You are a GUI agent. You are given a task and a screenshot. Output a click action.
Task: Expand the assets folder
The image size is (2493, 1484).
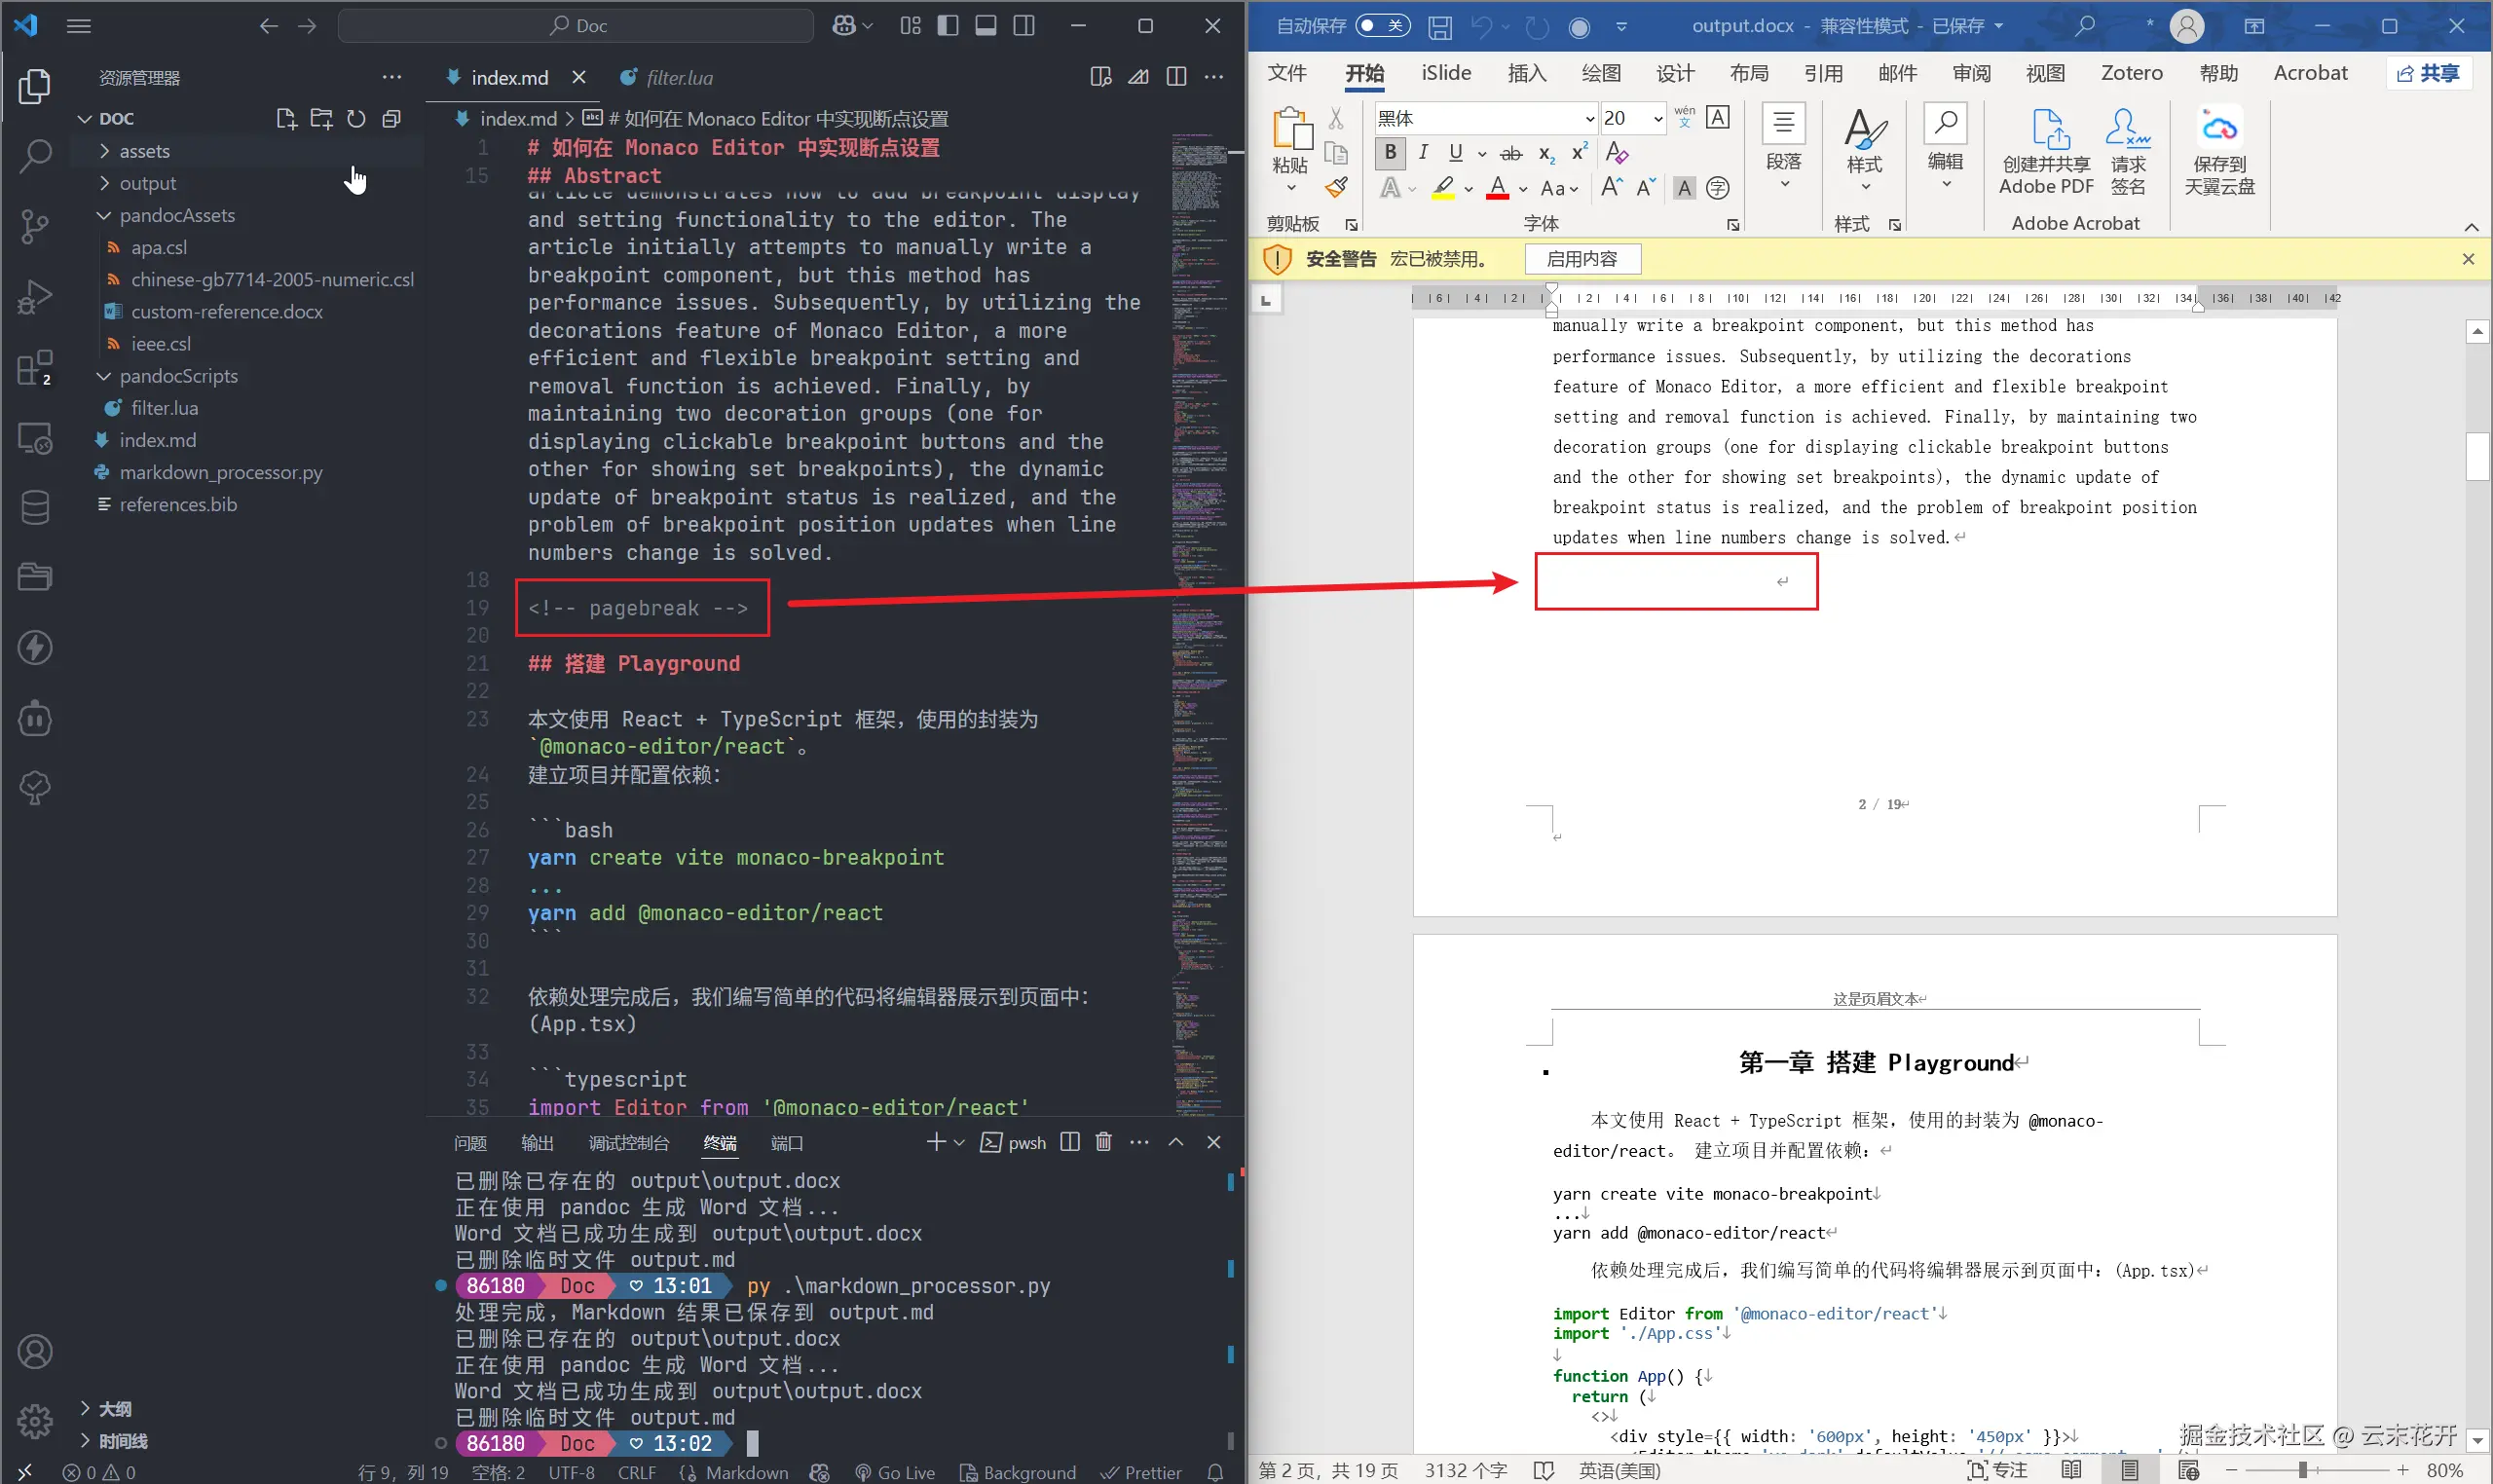click(x=144, y=151)
